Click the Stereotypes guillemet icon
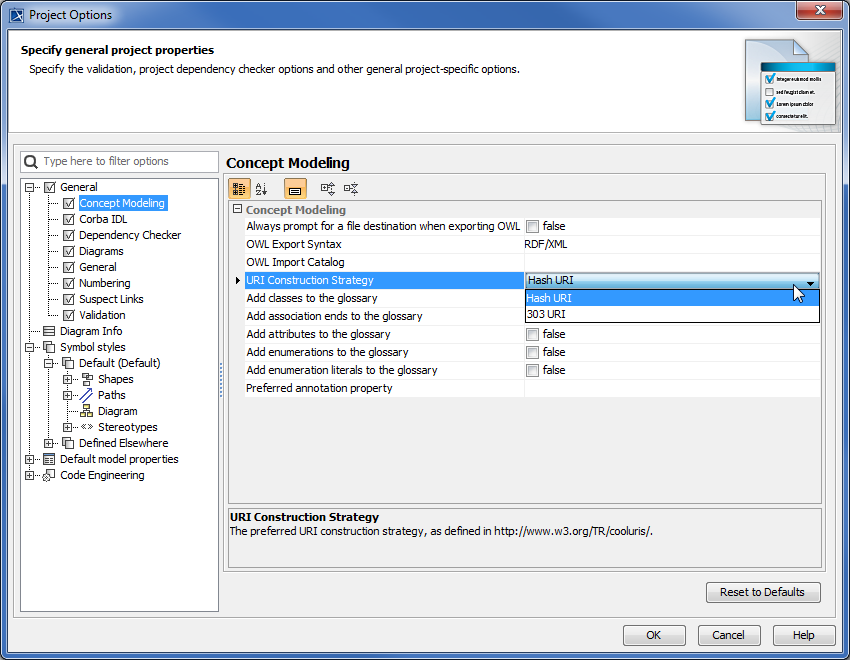Viewport: 850px width, 660px height. click(87, 427)
